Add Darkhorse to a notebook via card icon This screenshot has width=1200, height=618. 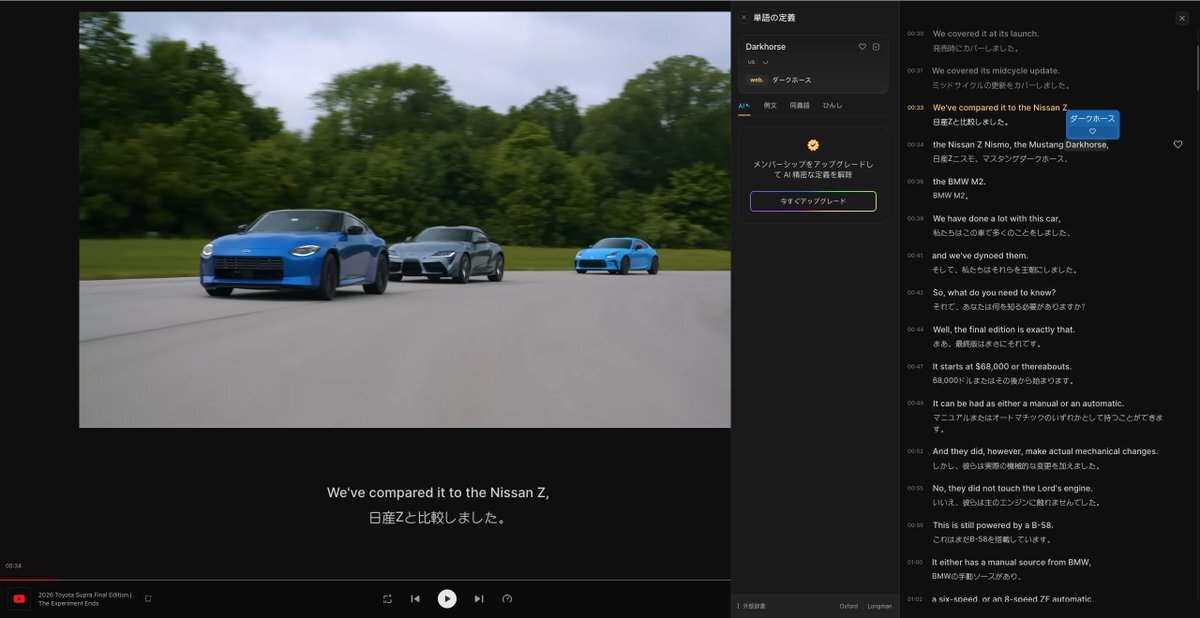pos(876,47)
